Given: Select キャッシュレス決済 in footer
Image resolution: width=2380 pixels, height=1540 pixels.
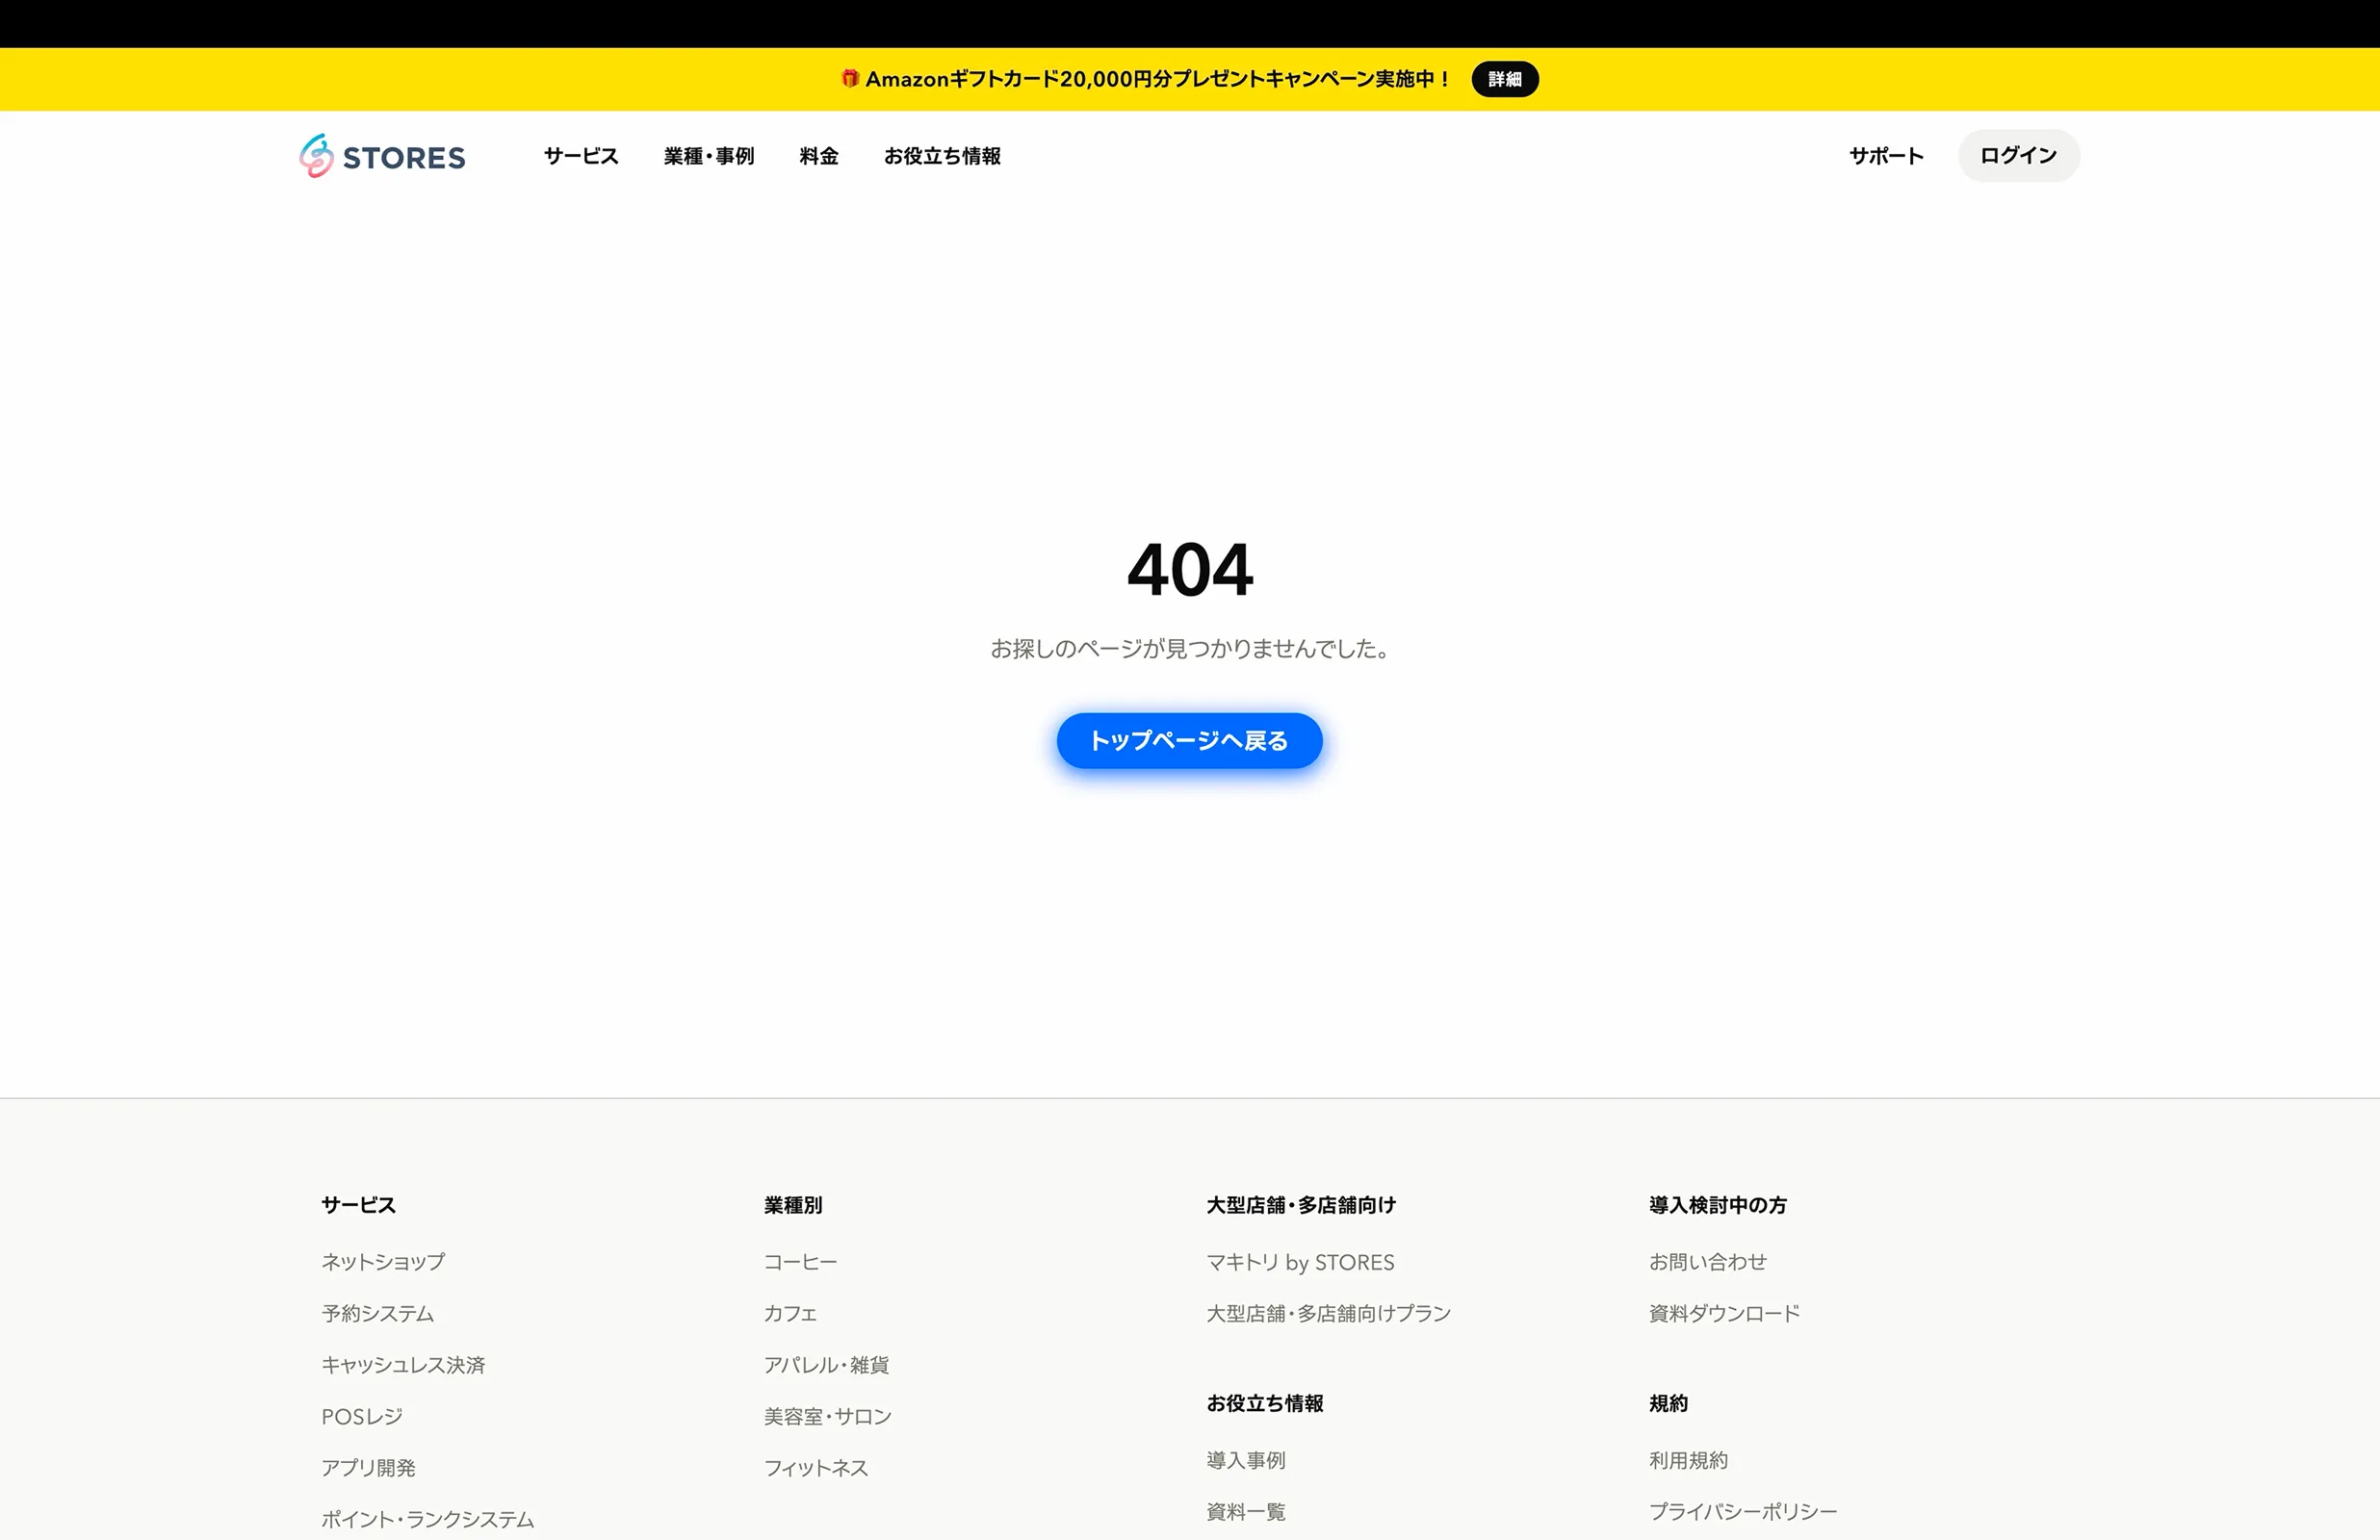Looking at the screenshot, I should coord(403,1365).
